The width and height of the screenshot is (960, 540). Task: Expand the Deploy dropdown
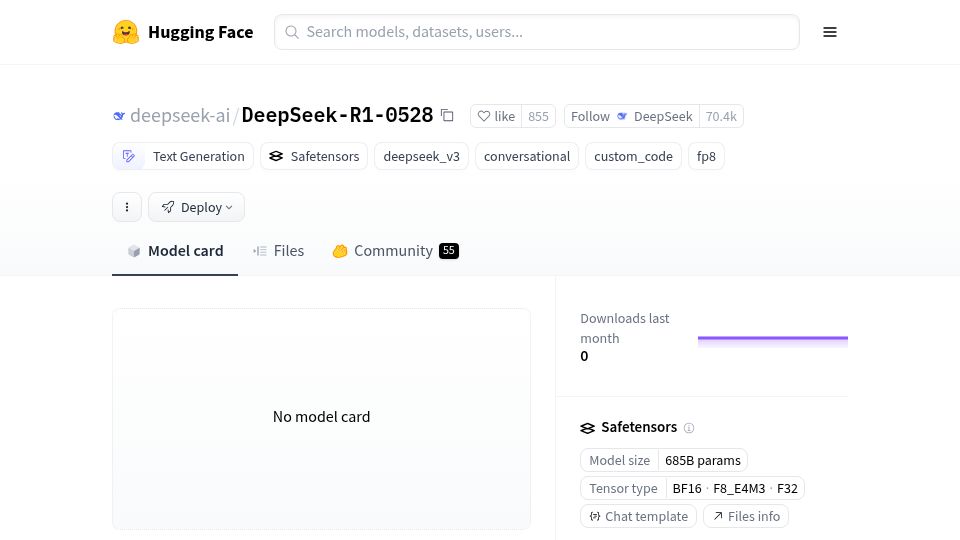pyautogui.click(x=196, y=207)
